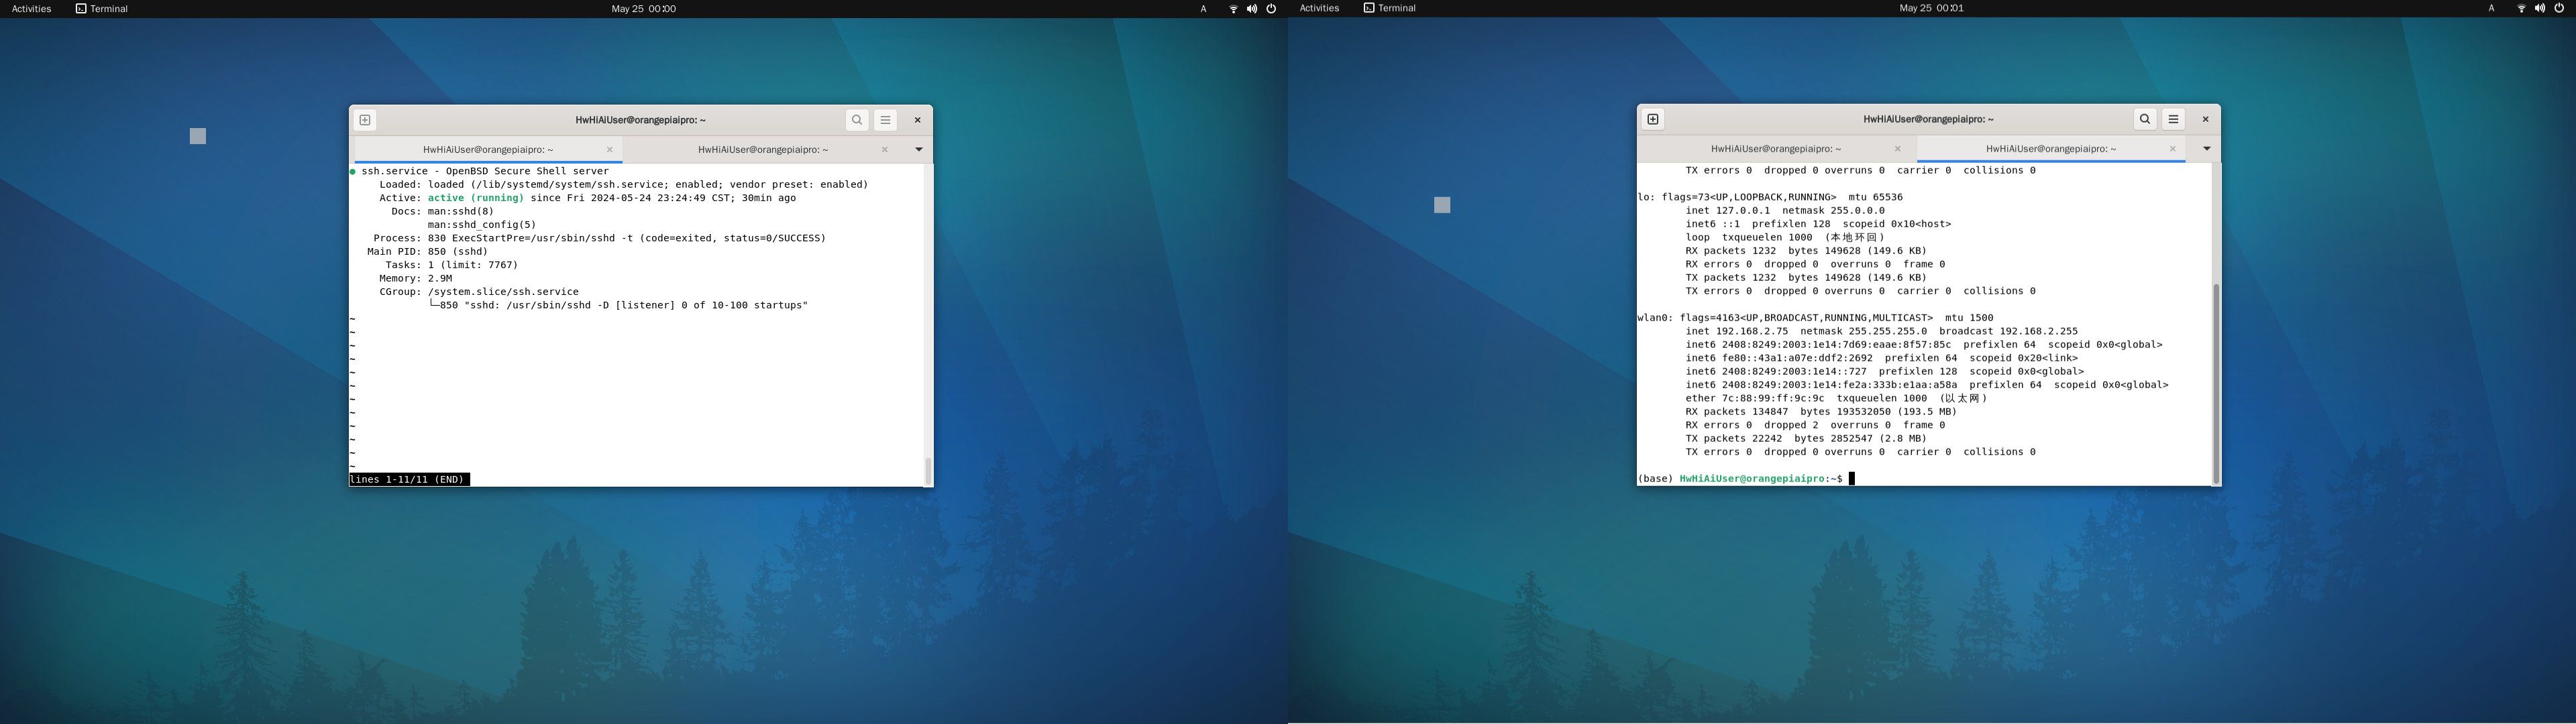Close inactive second tab in ssh.service window
This screenshot has height=724, width=2576.
(x=884, y=150)
